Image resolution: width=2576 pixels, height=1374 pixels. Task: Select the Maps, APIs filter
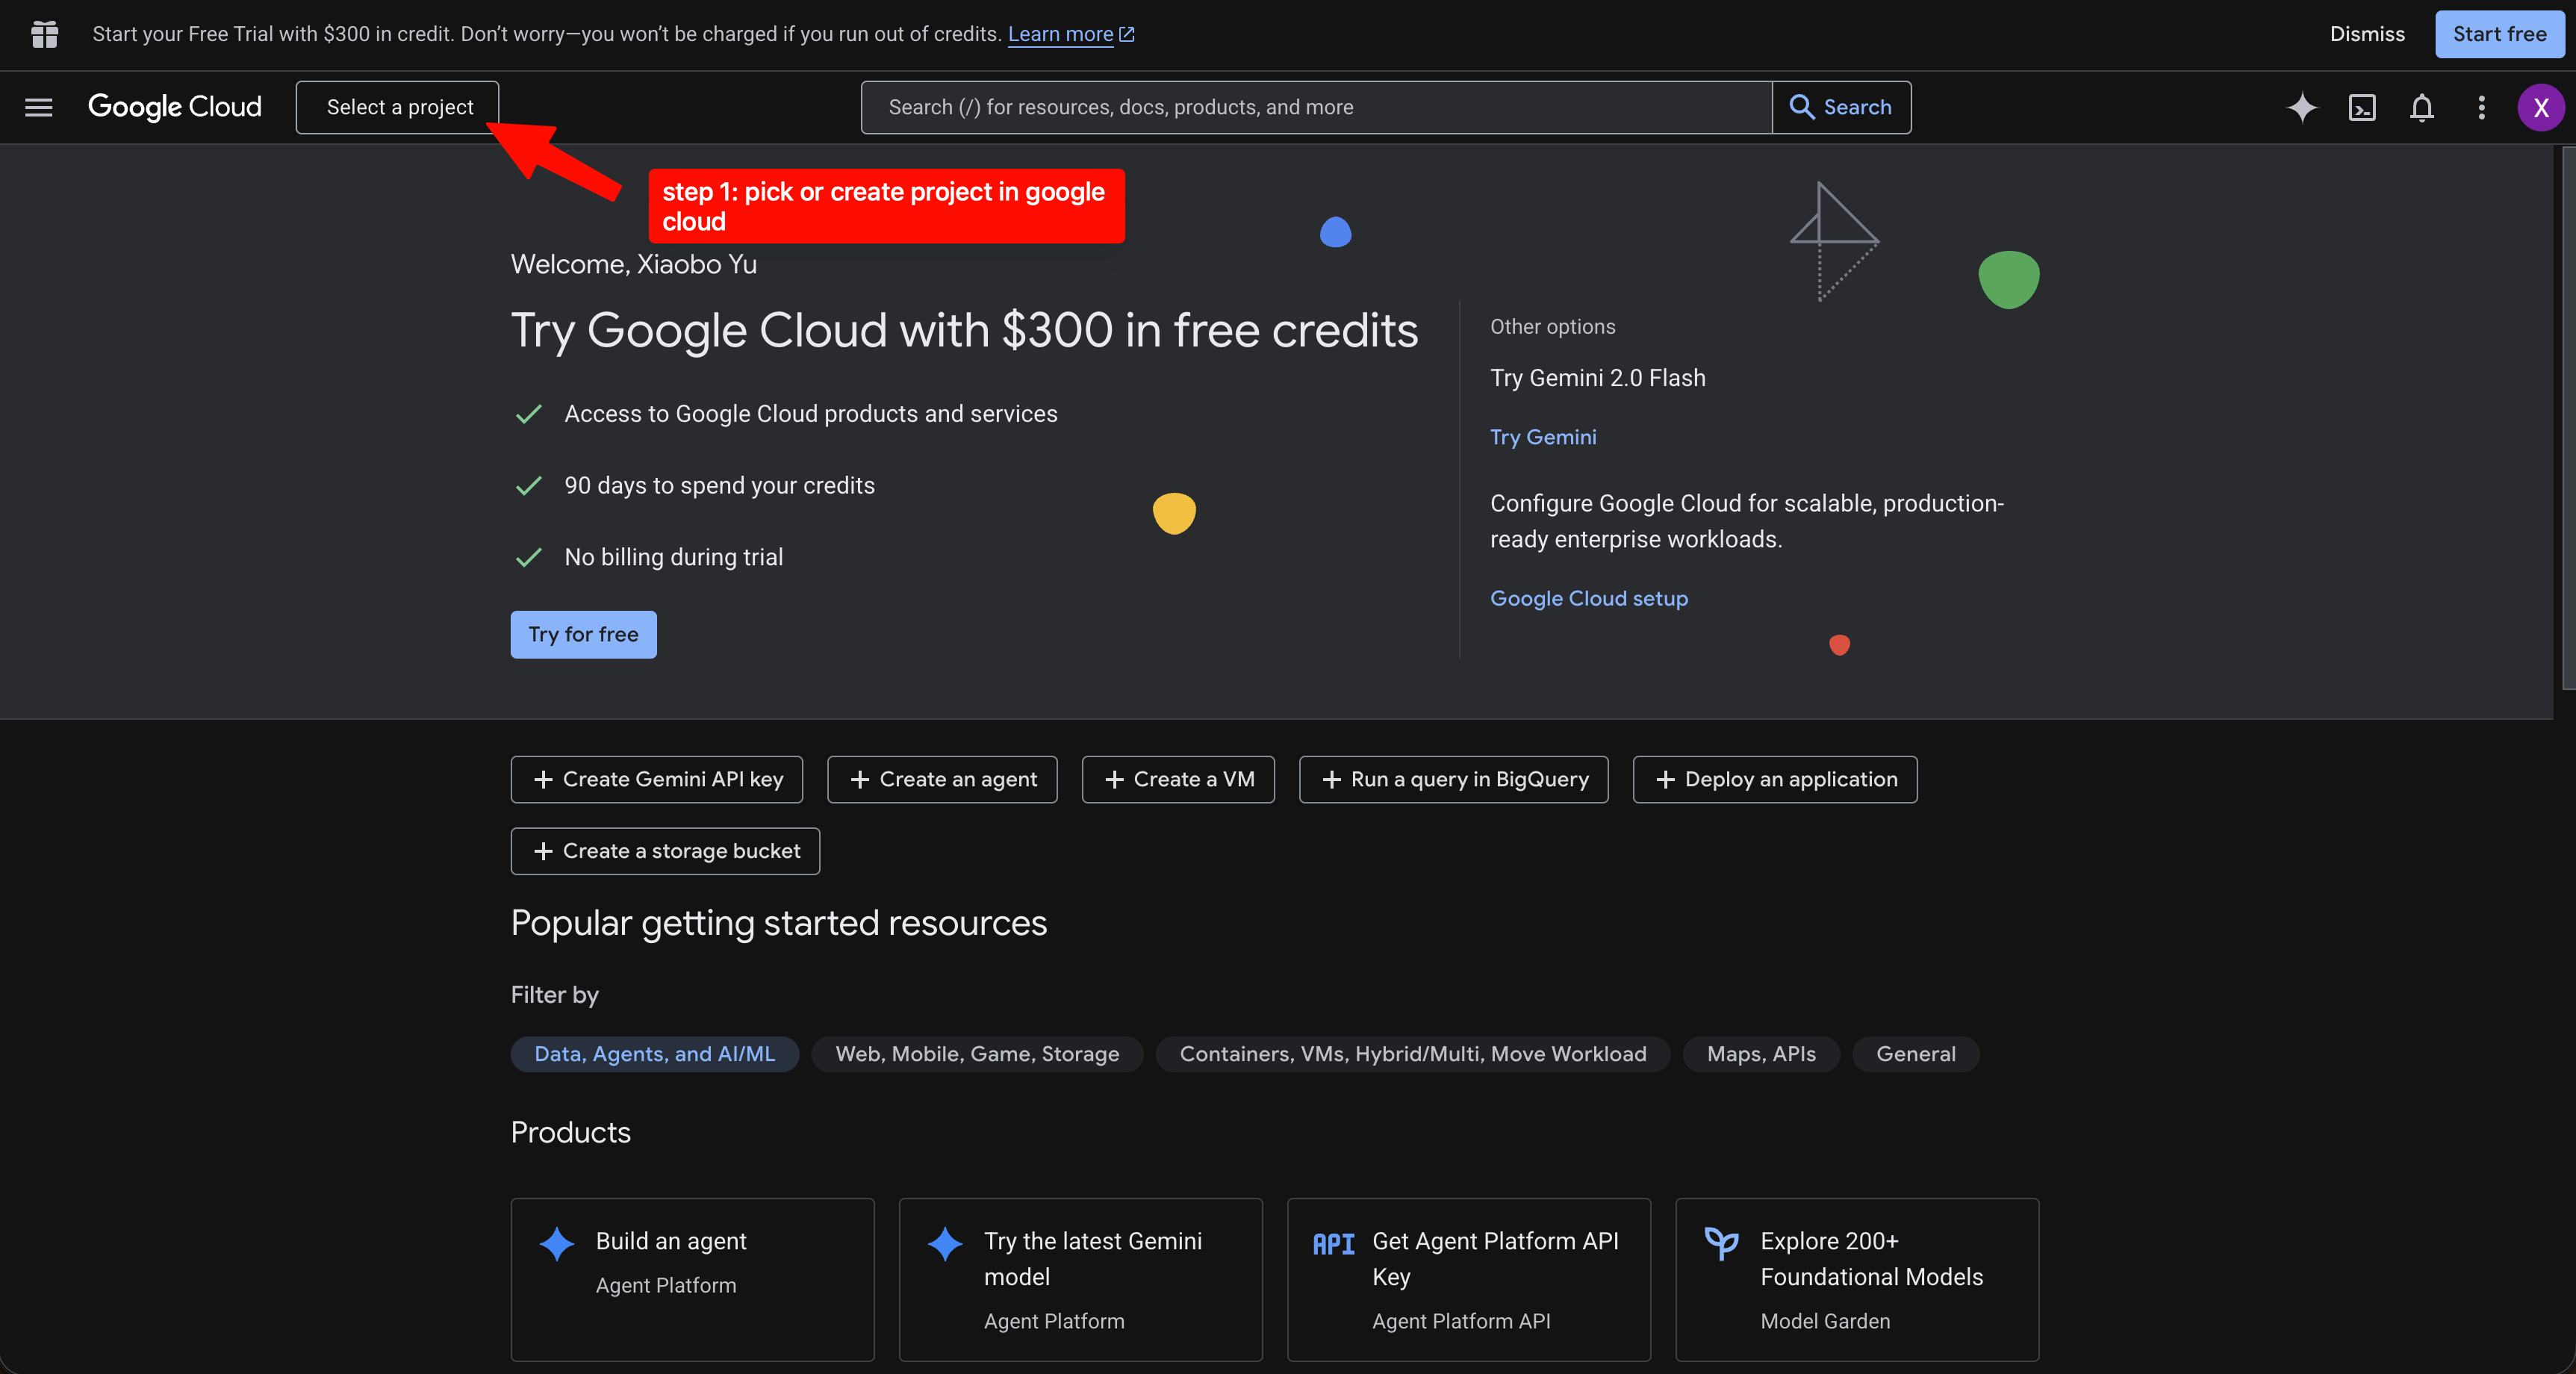pyautogui.click(x=1761, y=1054)
